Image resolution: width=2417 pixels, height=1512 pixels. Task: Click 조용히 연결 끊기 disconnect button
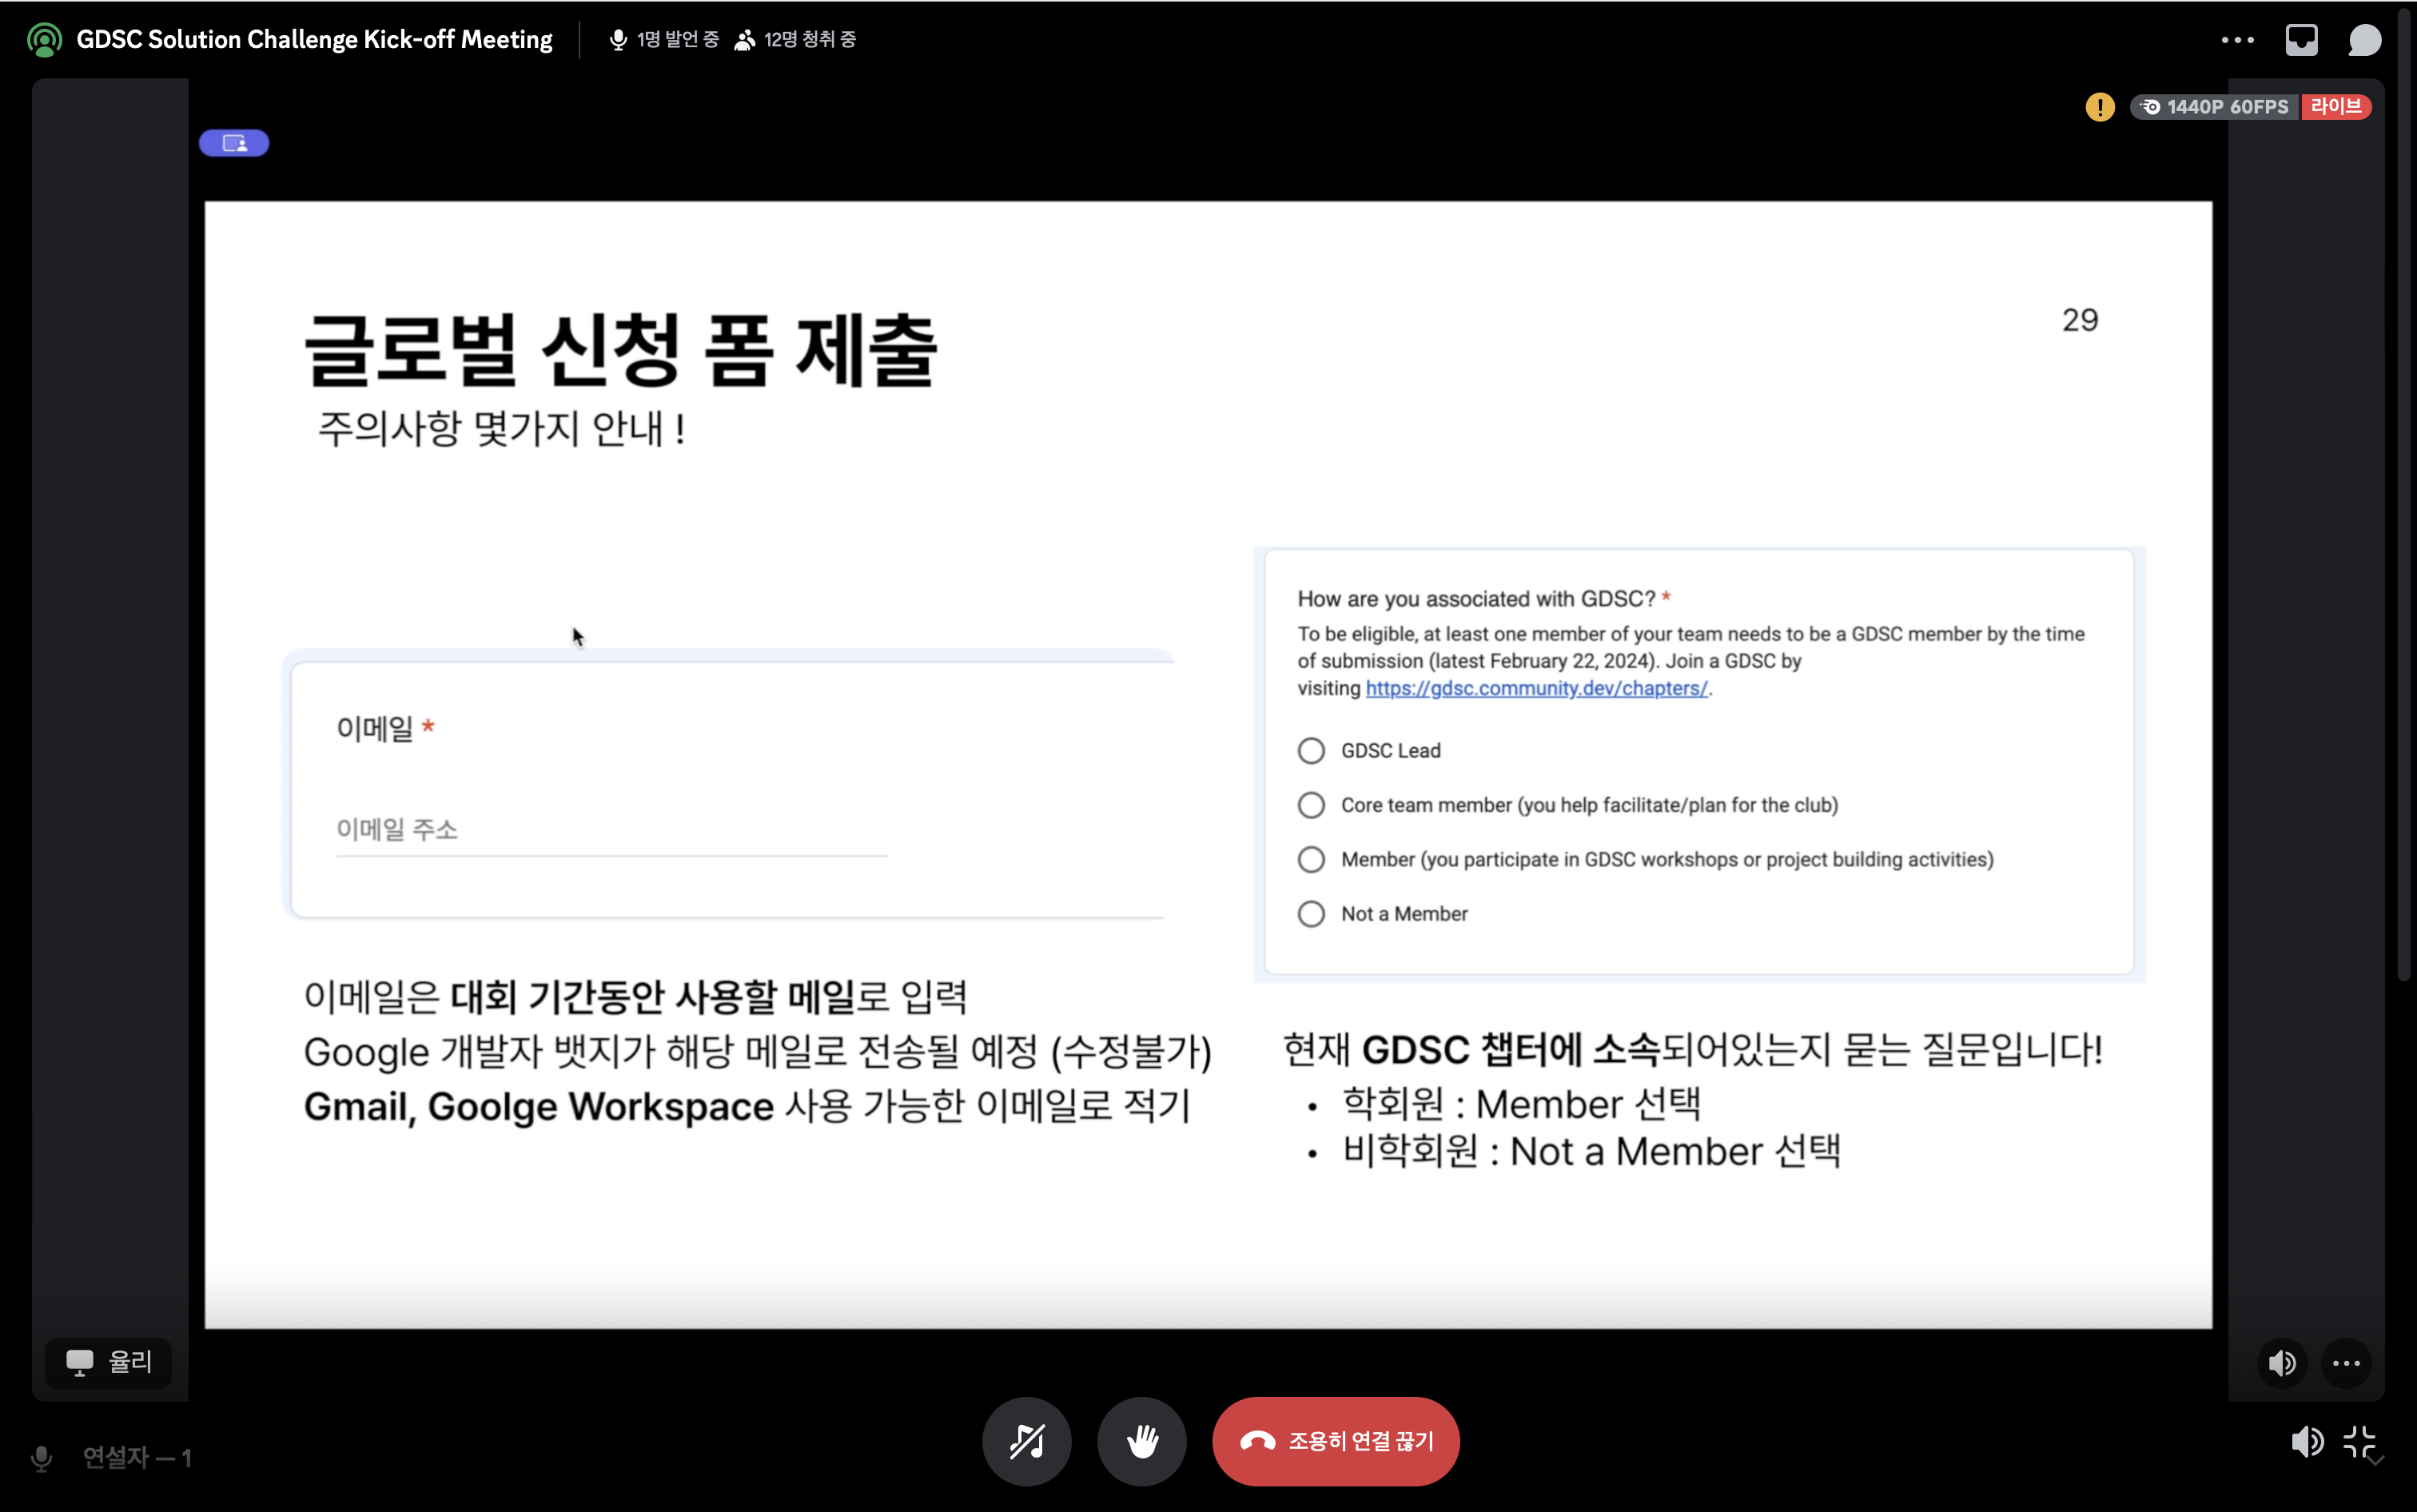click(1336, 1441)
